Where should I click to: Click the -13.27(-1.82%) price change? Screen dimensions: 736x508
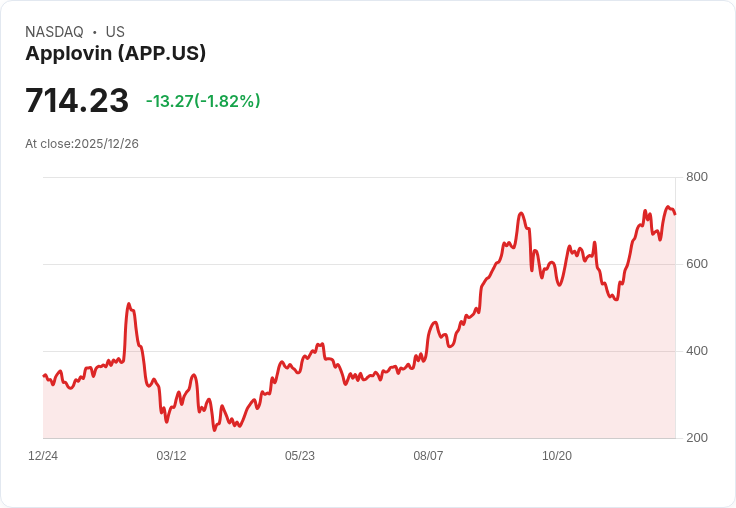tap(203, 101)
